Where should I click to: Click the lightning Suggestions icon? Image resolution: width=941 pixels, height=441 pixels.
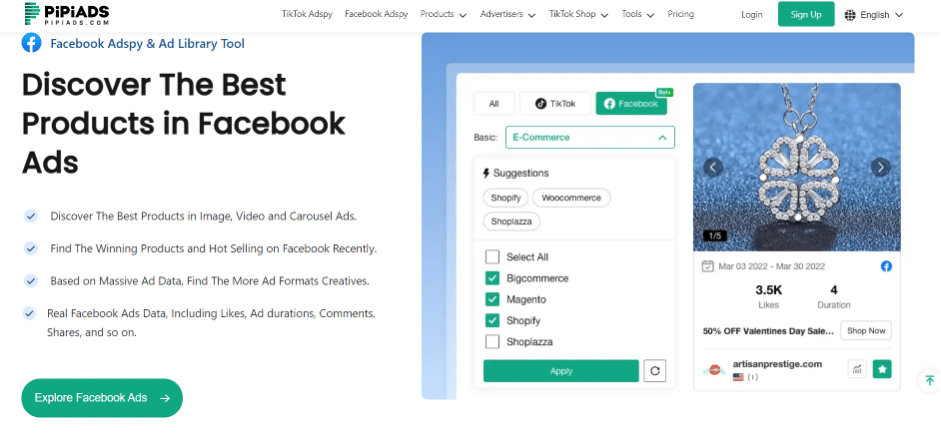pyautogui.click(x=487, y=173)
